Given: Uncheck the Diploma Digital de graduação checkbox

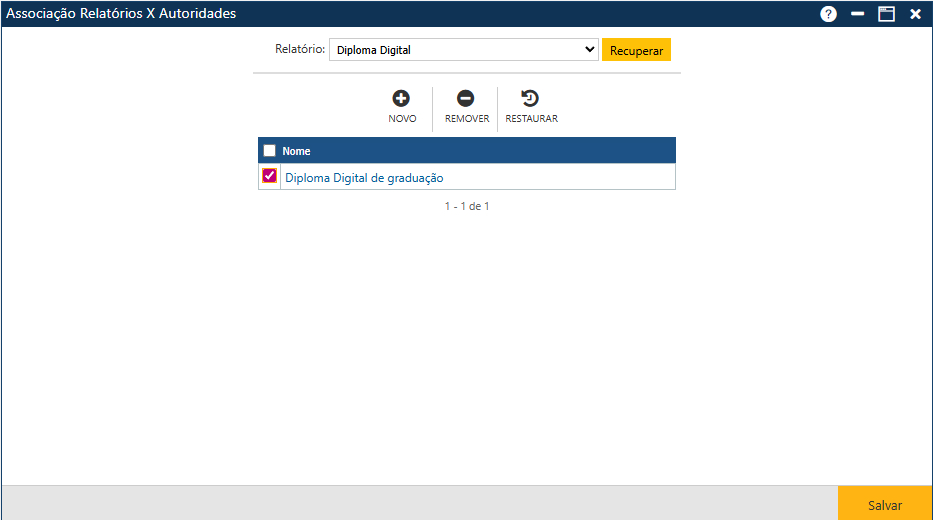Looking at the screenshot, I should 270,177.
